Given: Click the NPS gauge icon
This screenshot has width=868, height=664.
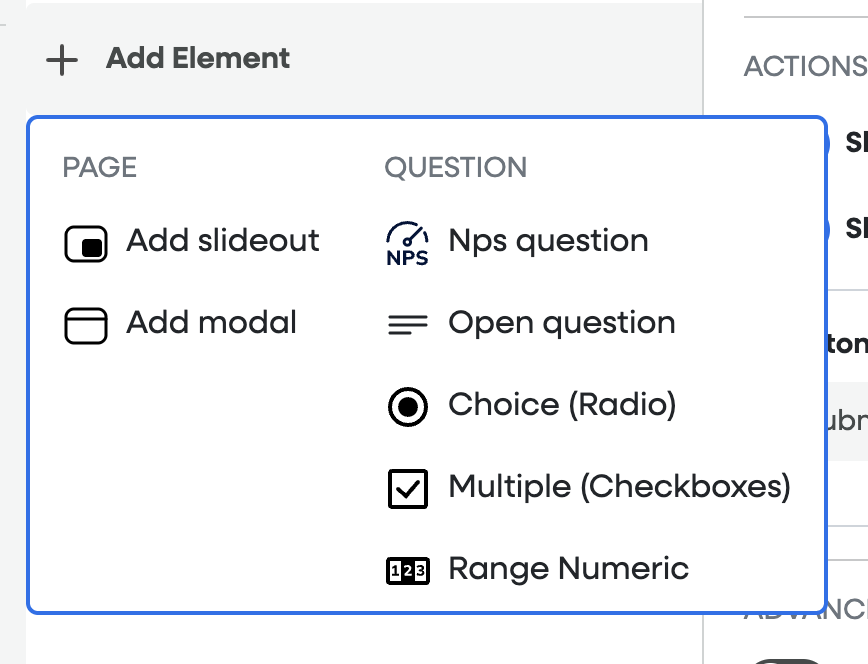Looking at the screenshot, I should [407, 244].
